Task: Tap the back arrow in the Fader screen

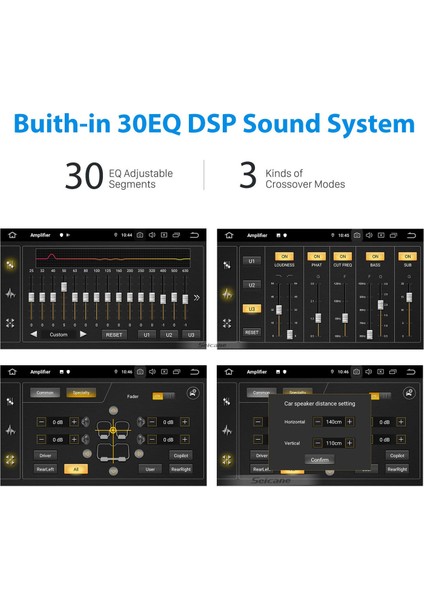Action: coord(194,372)
